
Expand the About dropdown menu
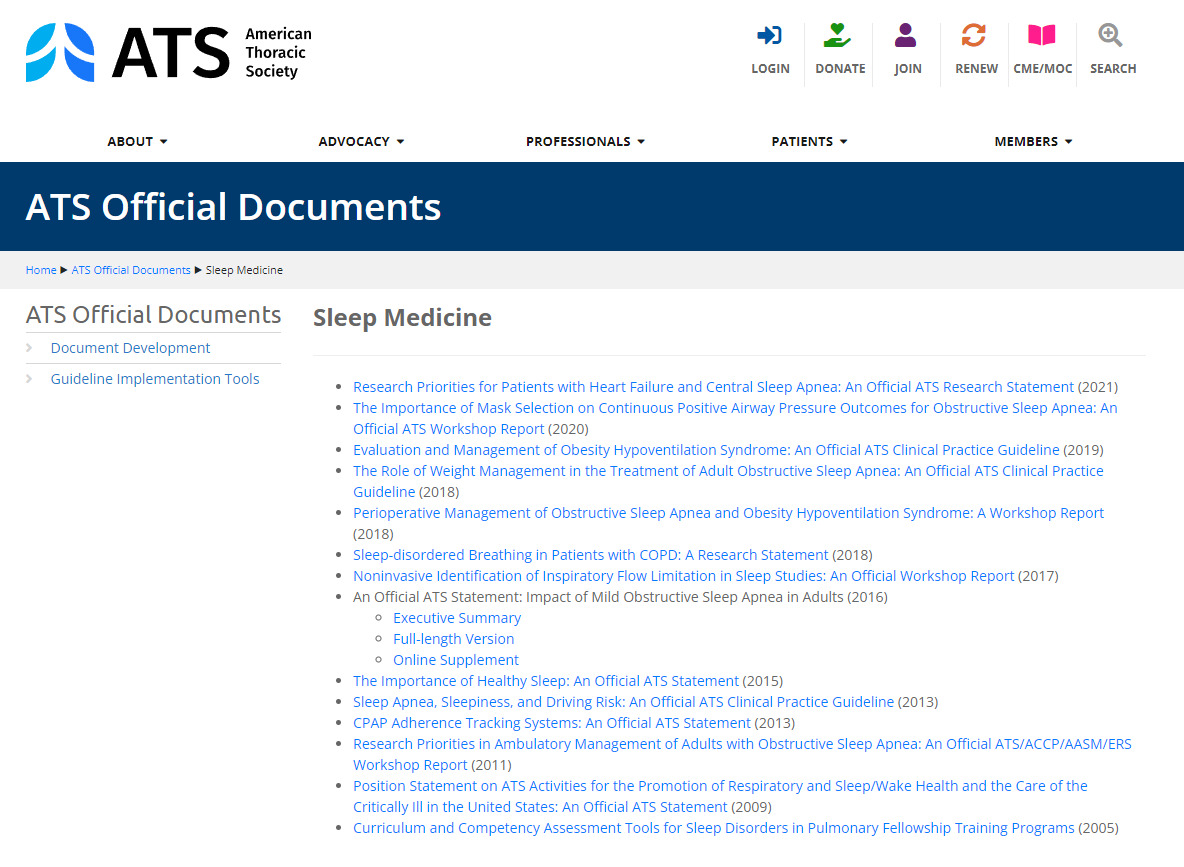point(137,142)
